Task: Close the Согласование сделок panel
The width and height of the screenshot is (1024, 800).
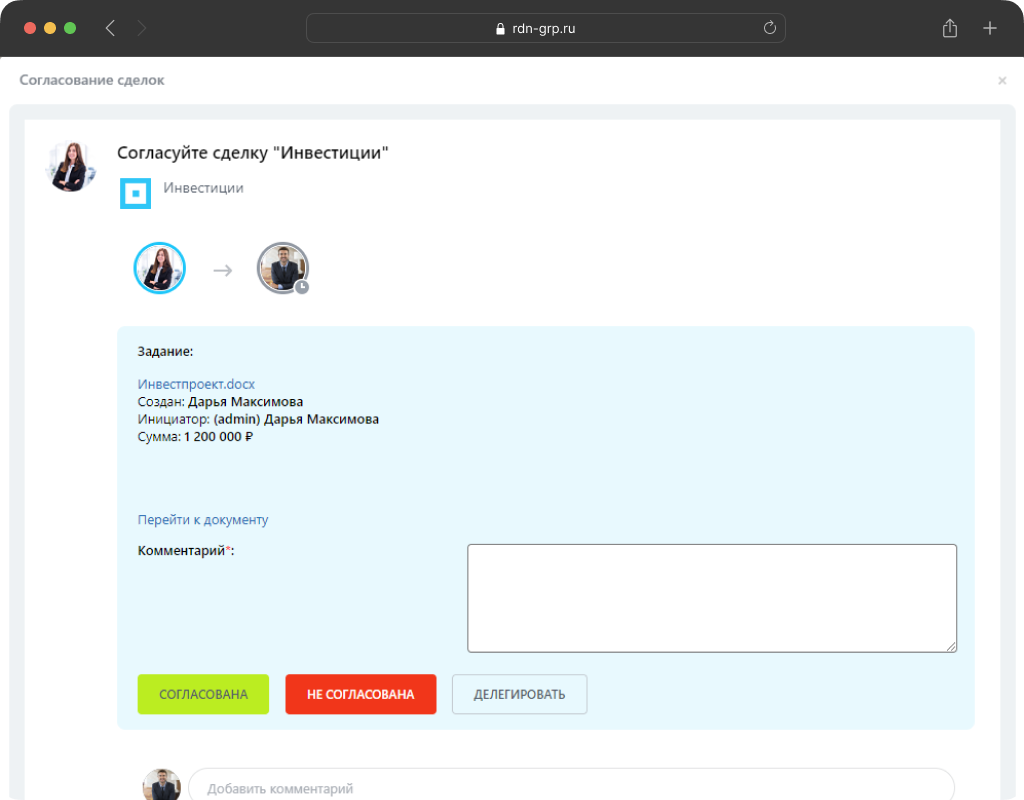Action: coord(1002,81)
